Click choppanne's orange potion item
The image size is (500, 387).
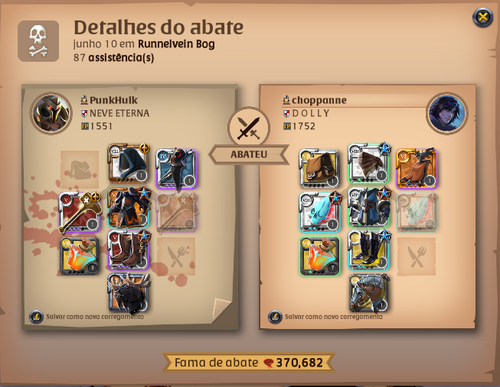(319, 256)
